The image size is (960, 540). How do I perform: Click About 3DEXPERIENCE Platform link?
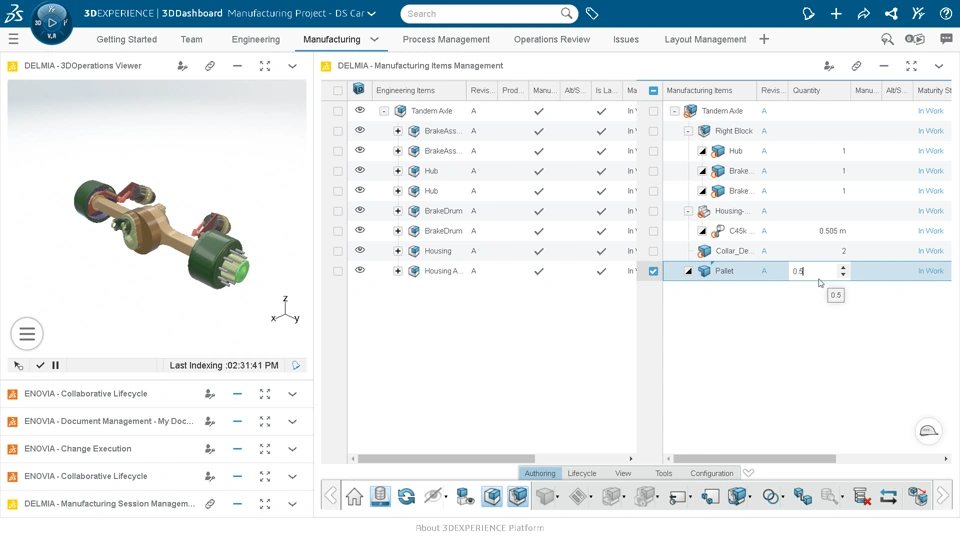(x=479, y=528)
